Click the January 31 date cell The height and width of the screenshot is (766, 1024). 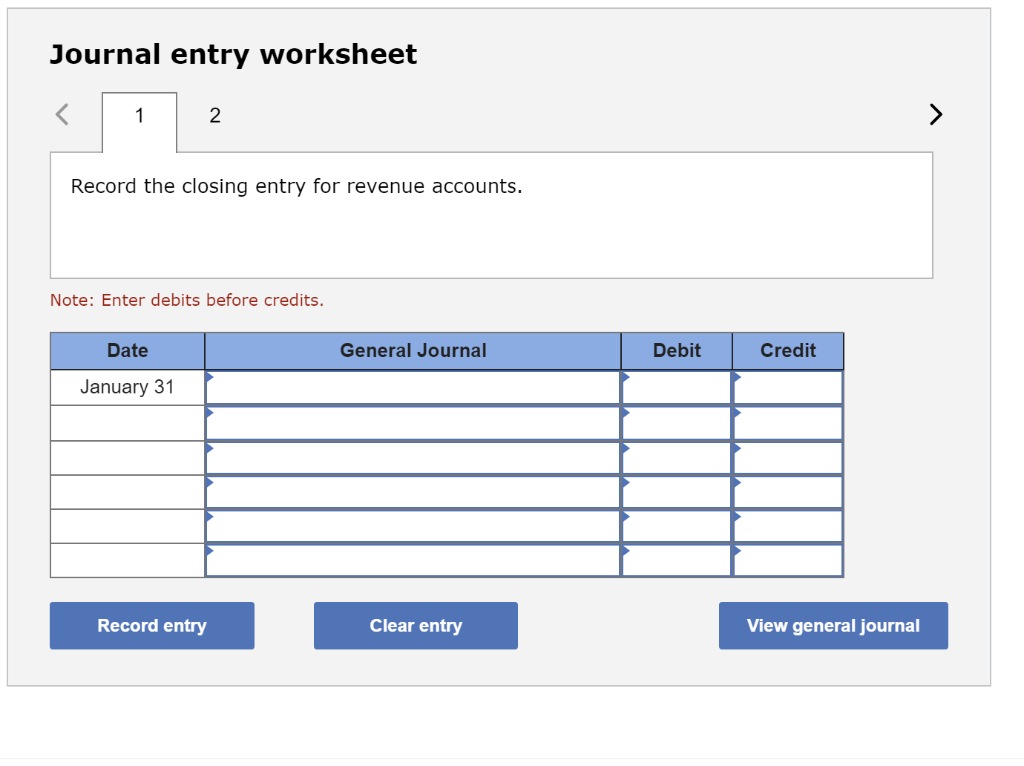coord(127,387)
